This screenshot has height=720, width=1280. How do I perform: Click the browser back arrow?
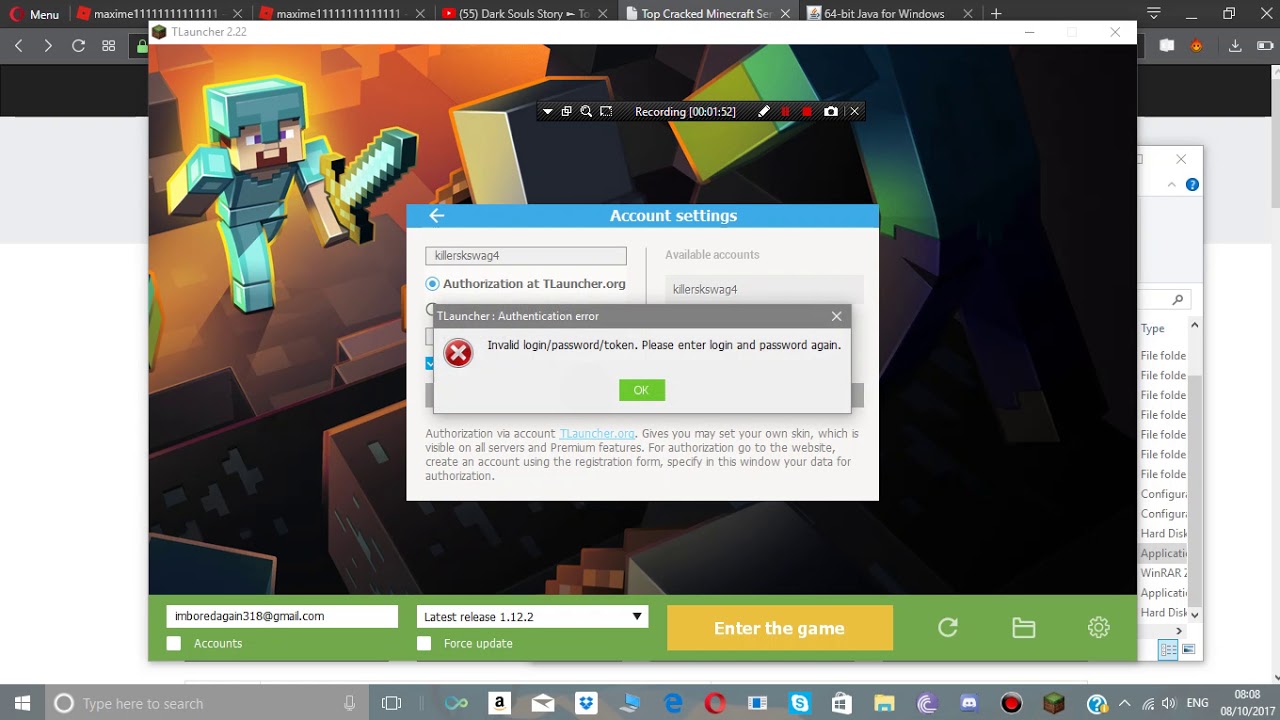[18, 46]
